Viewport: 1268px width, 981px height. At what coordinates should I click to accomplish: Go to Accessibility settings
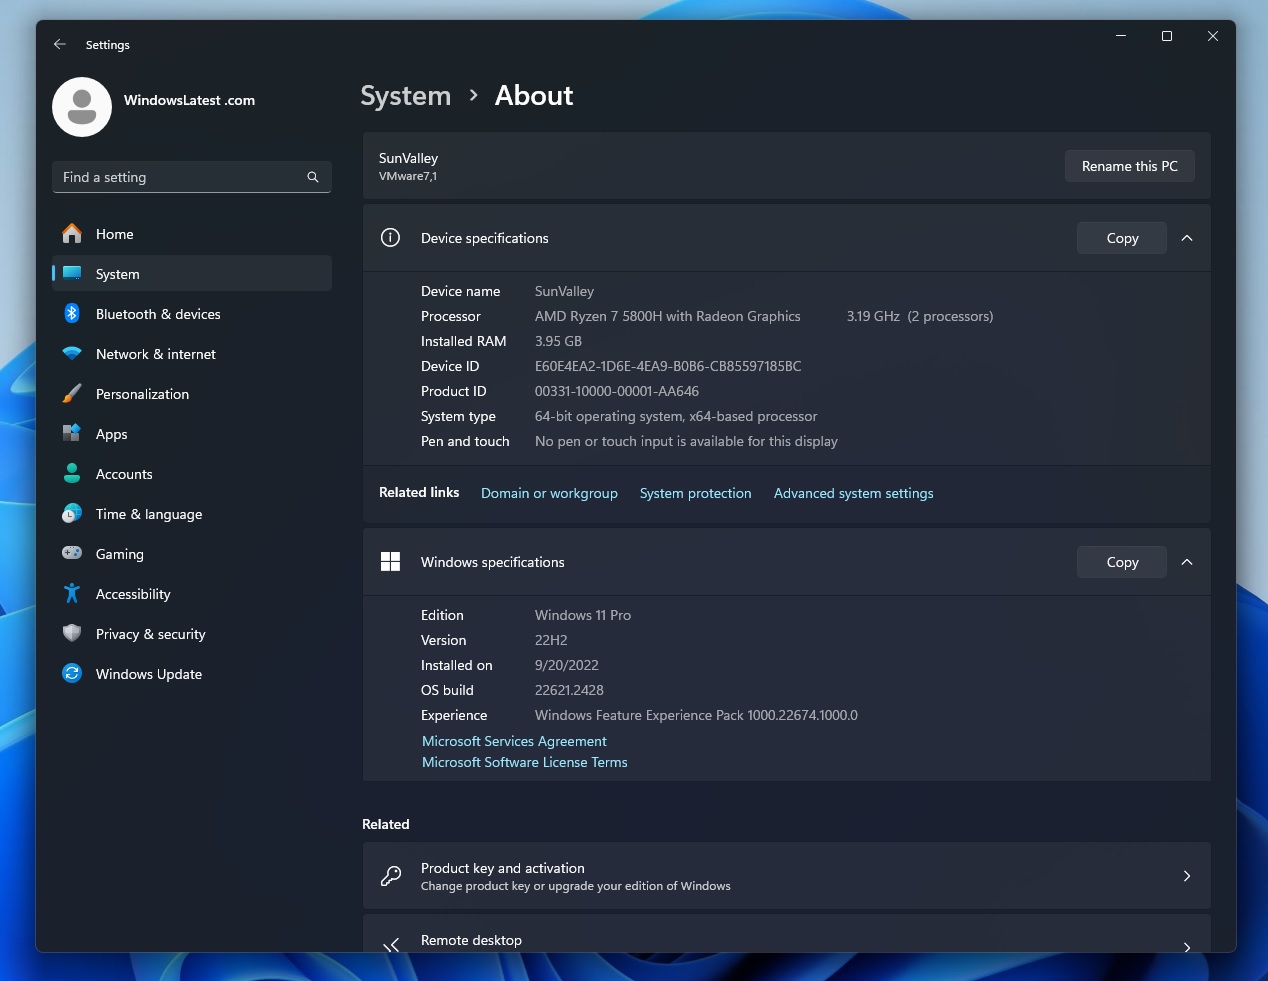[x=192, y=593]
